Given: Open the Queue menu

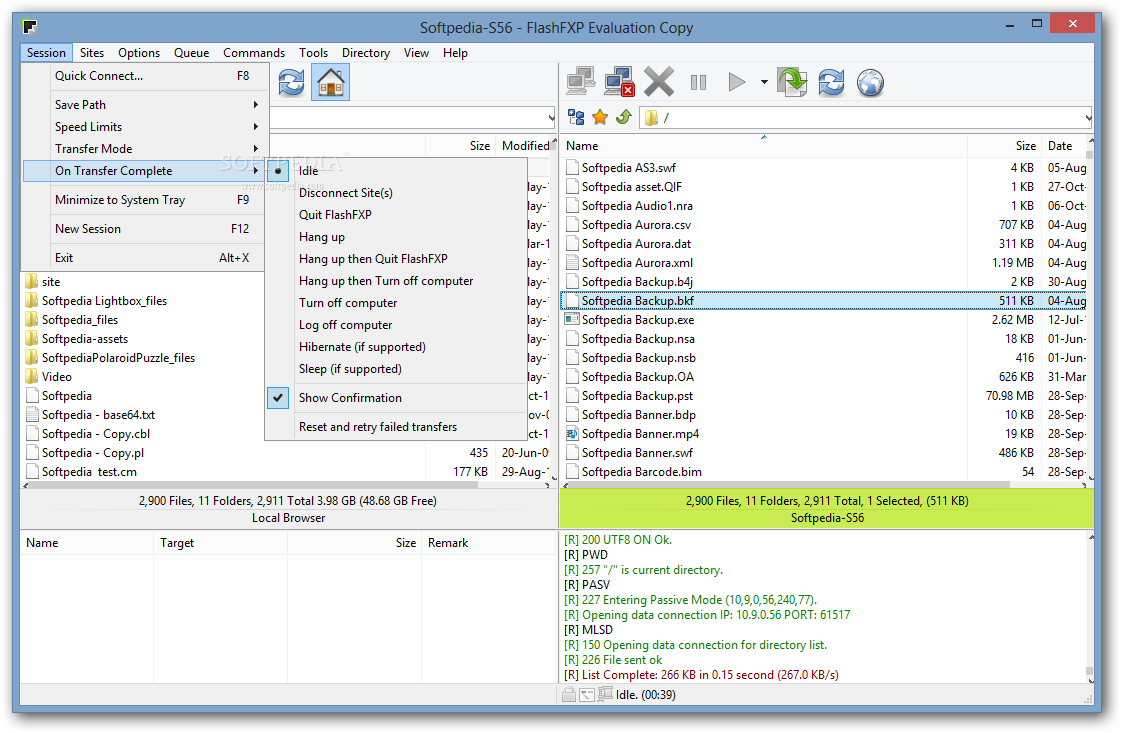Looking at the screenshot, I should point(191,52).
